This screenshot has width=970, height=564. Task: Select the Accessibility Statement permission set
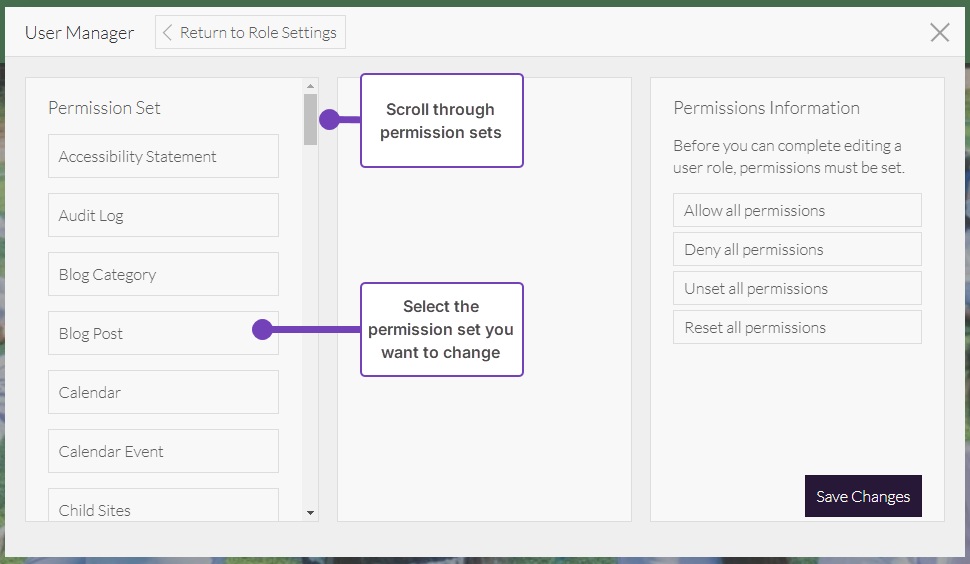tap(163, 156)
